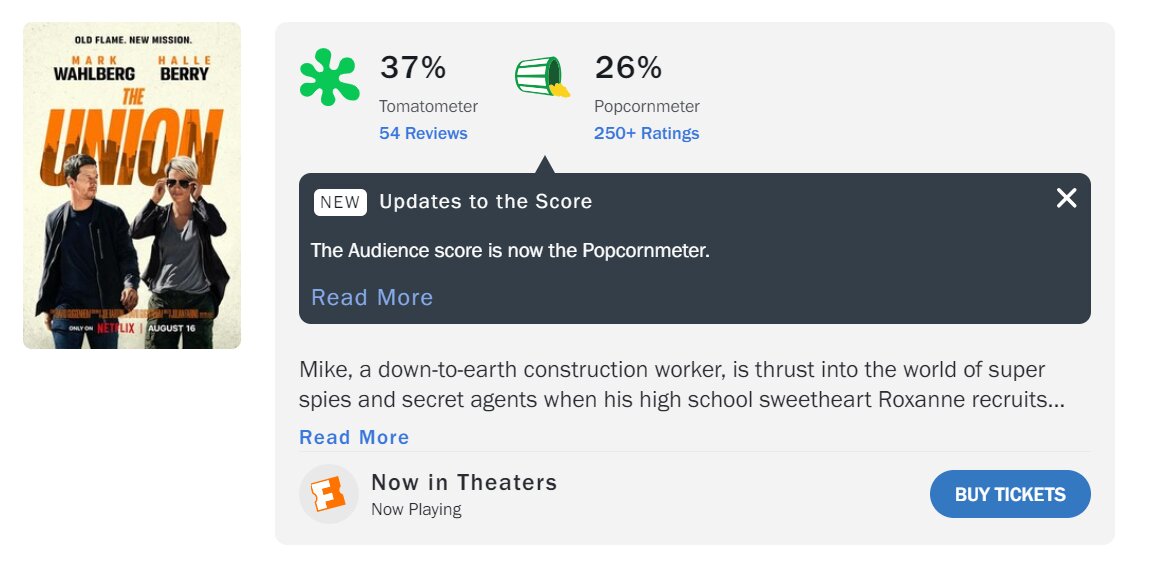
Task: Click the 37% Tomatometer score
Action: point(412,68)
